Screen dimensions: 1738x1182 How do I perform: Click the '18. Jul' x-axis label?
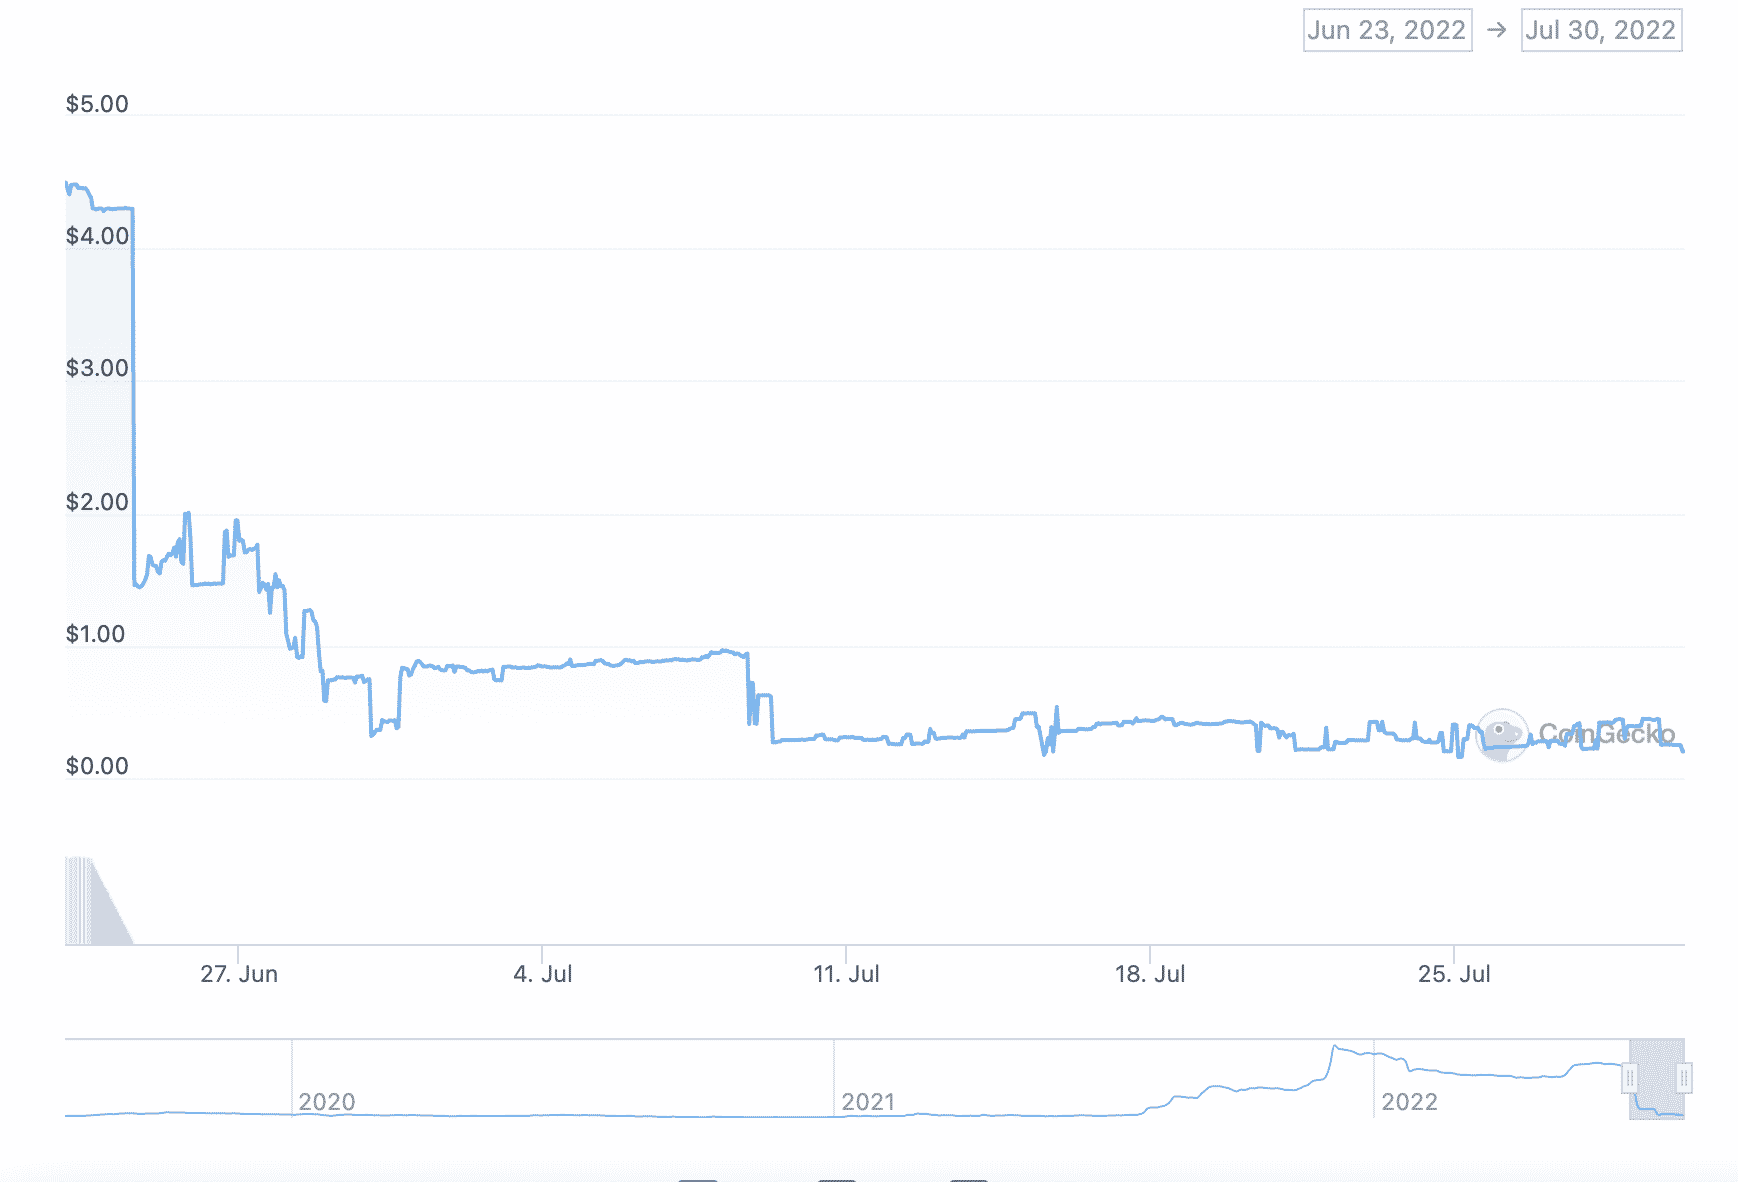point(1150,974)
